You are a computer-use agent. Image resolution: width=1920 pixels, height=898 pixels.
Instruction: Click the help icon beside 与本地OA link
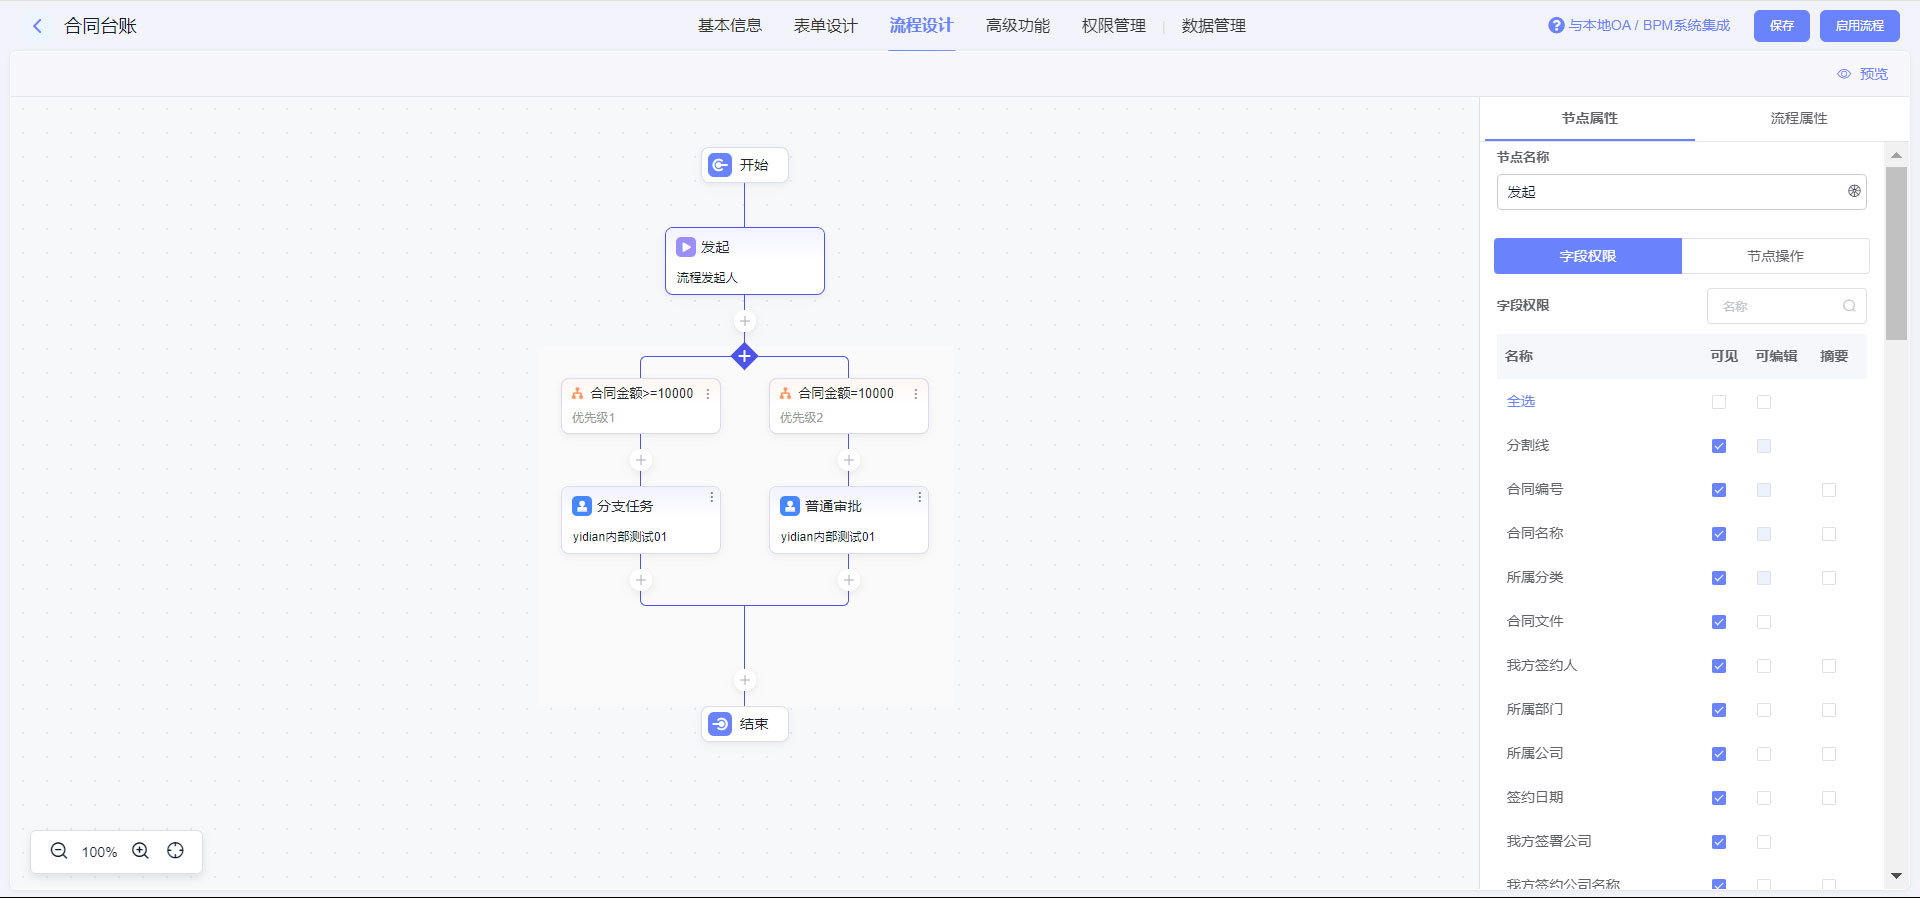tap(1556, 26)
